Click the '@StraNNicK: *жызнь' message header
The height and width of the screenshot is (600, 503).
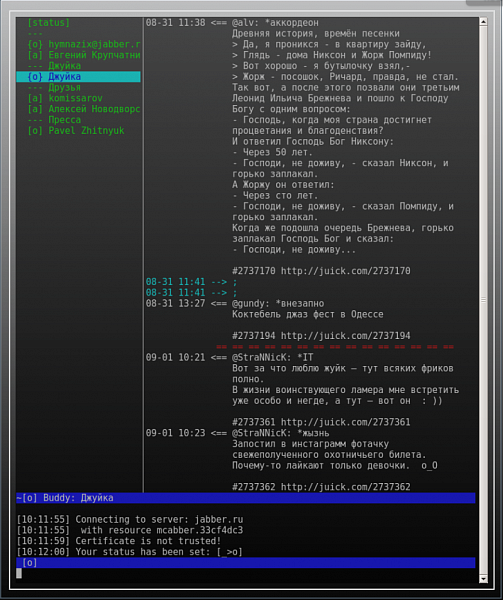[280, 433]
